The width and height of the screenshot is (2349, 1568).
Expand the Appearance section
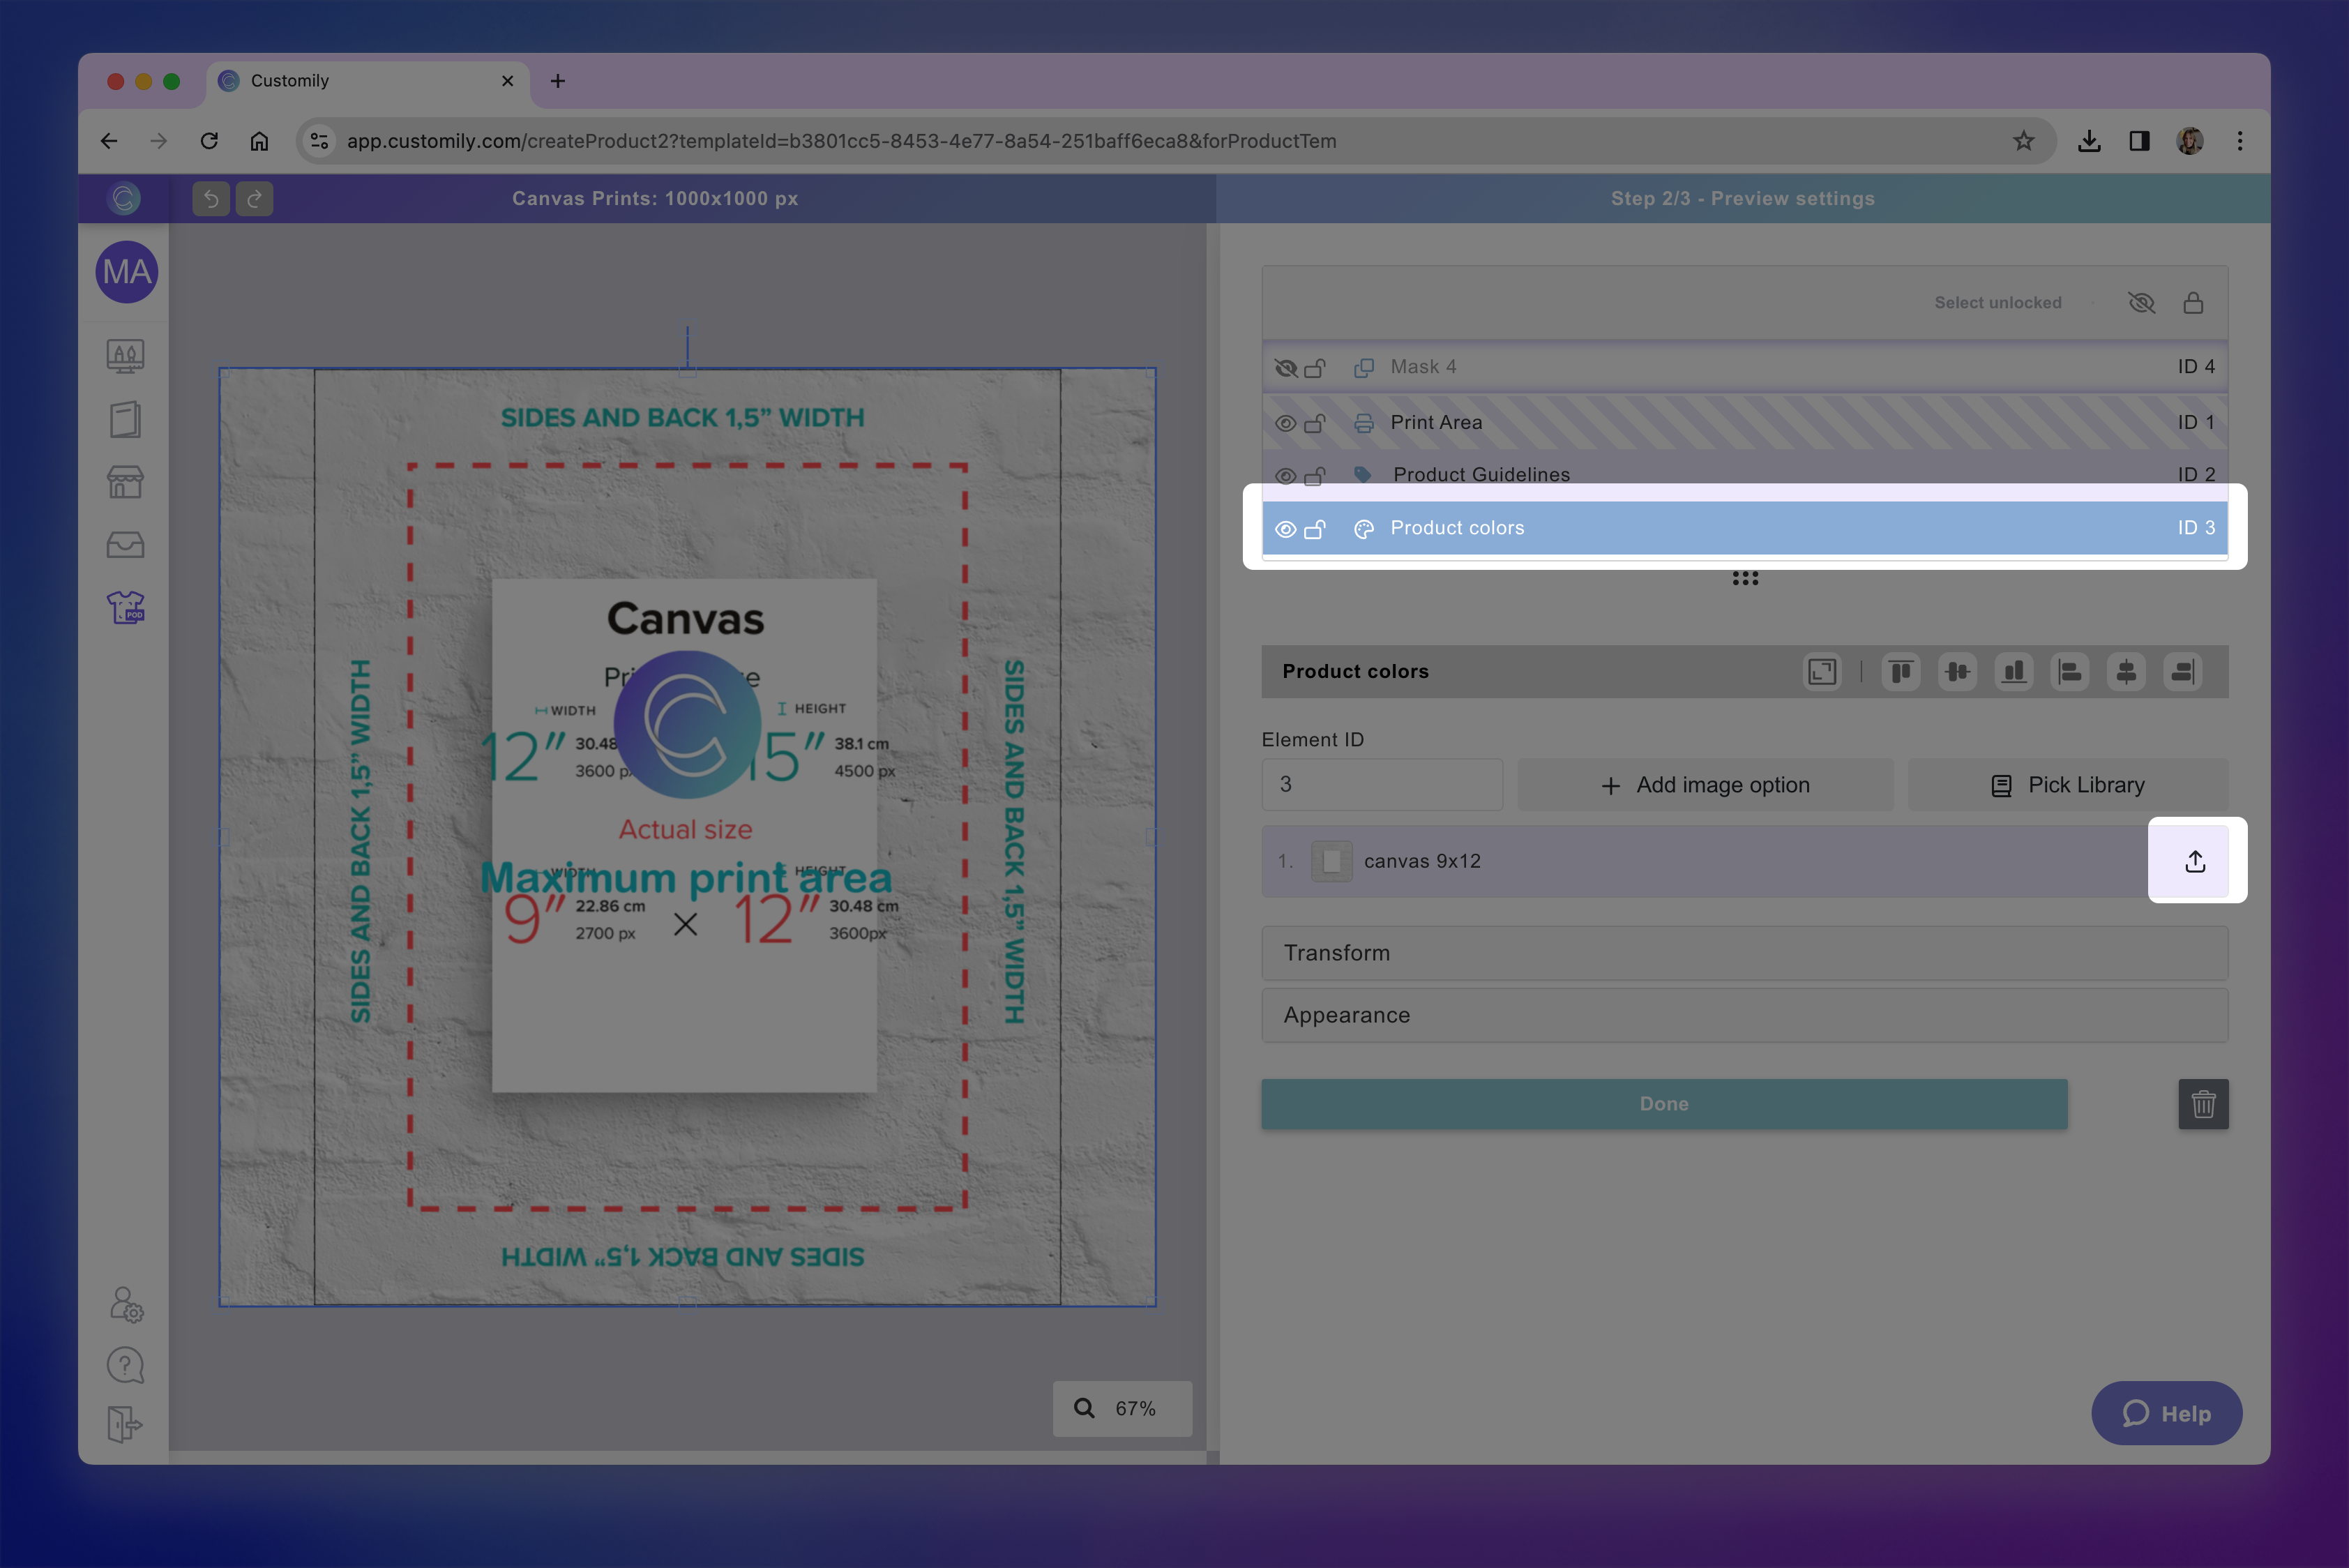[1744, 1015]
